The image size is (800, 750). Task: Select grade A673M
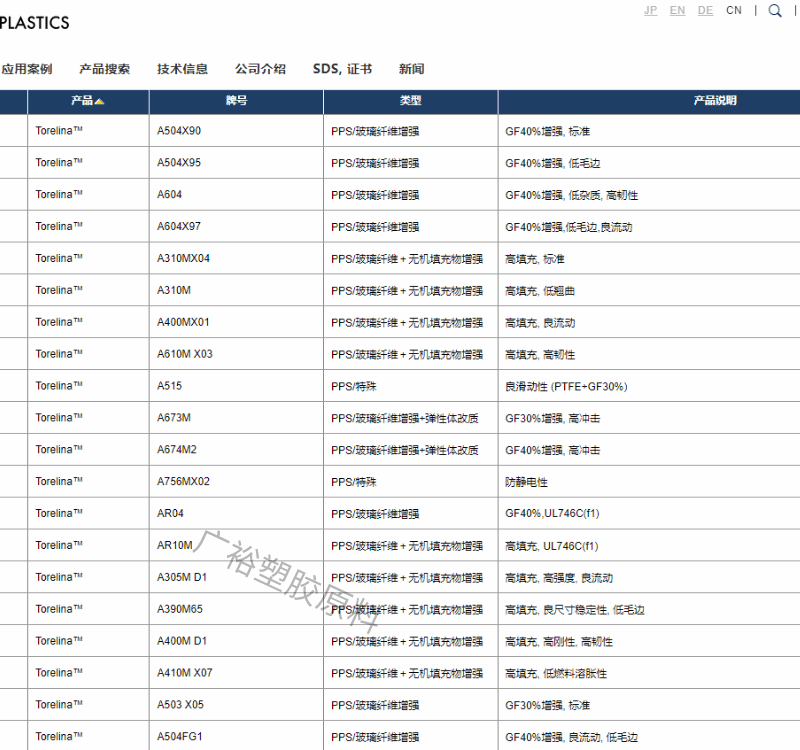click(174, 417)
